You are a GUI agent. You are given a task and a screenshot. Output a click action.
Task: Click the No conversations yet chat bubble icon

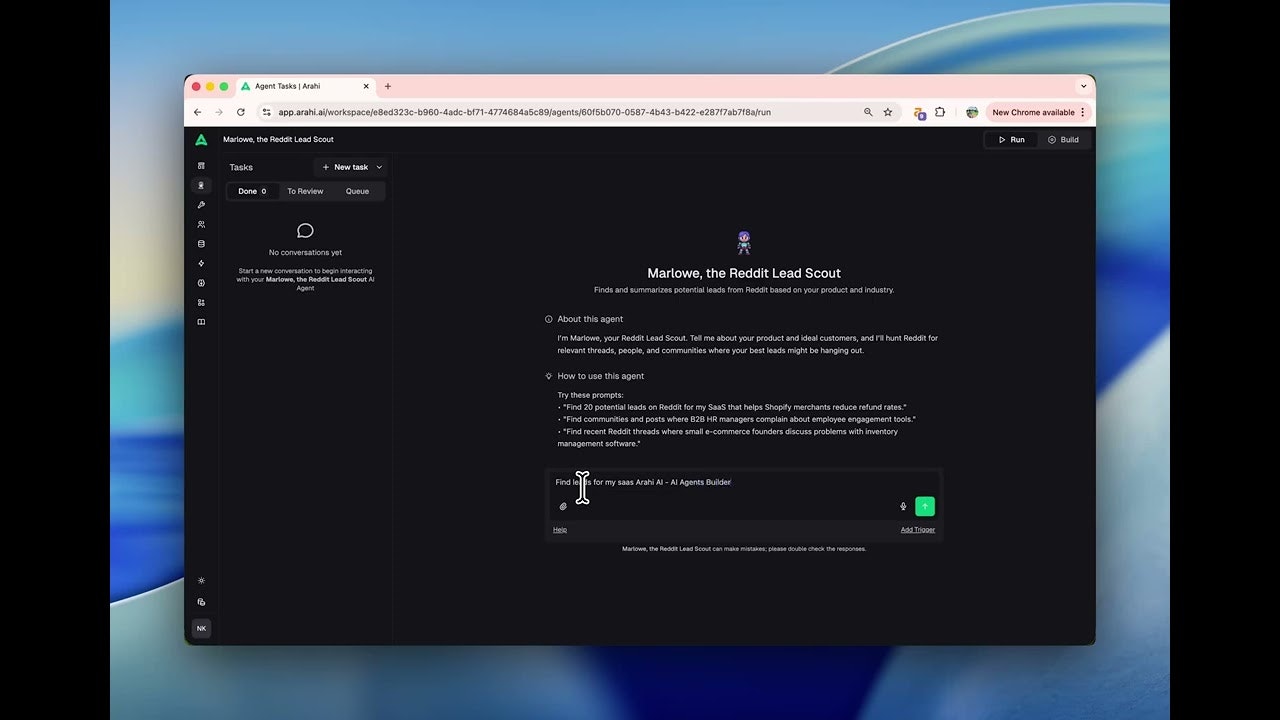point(305,231)
